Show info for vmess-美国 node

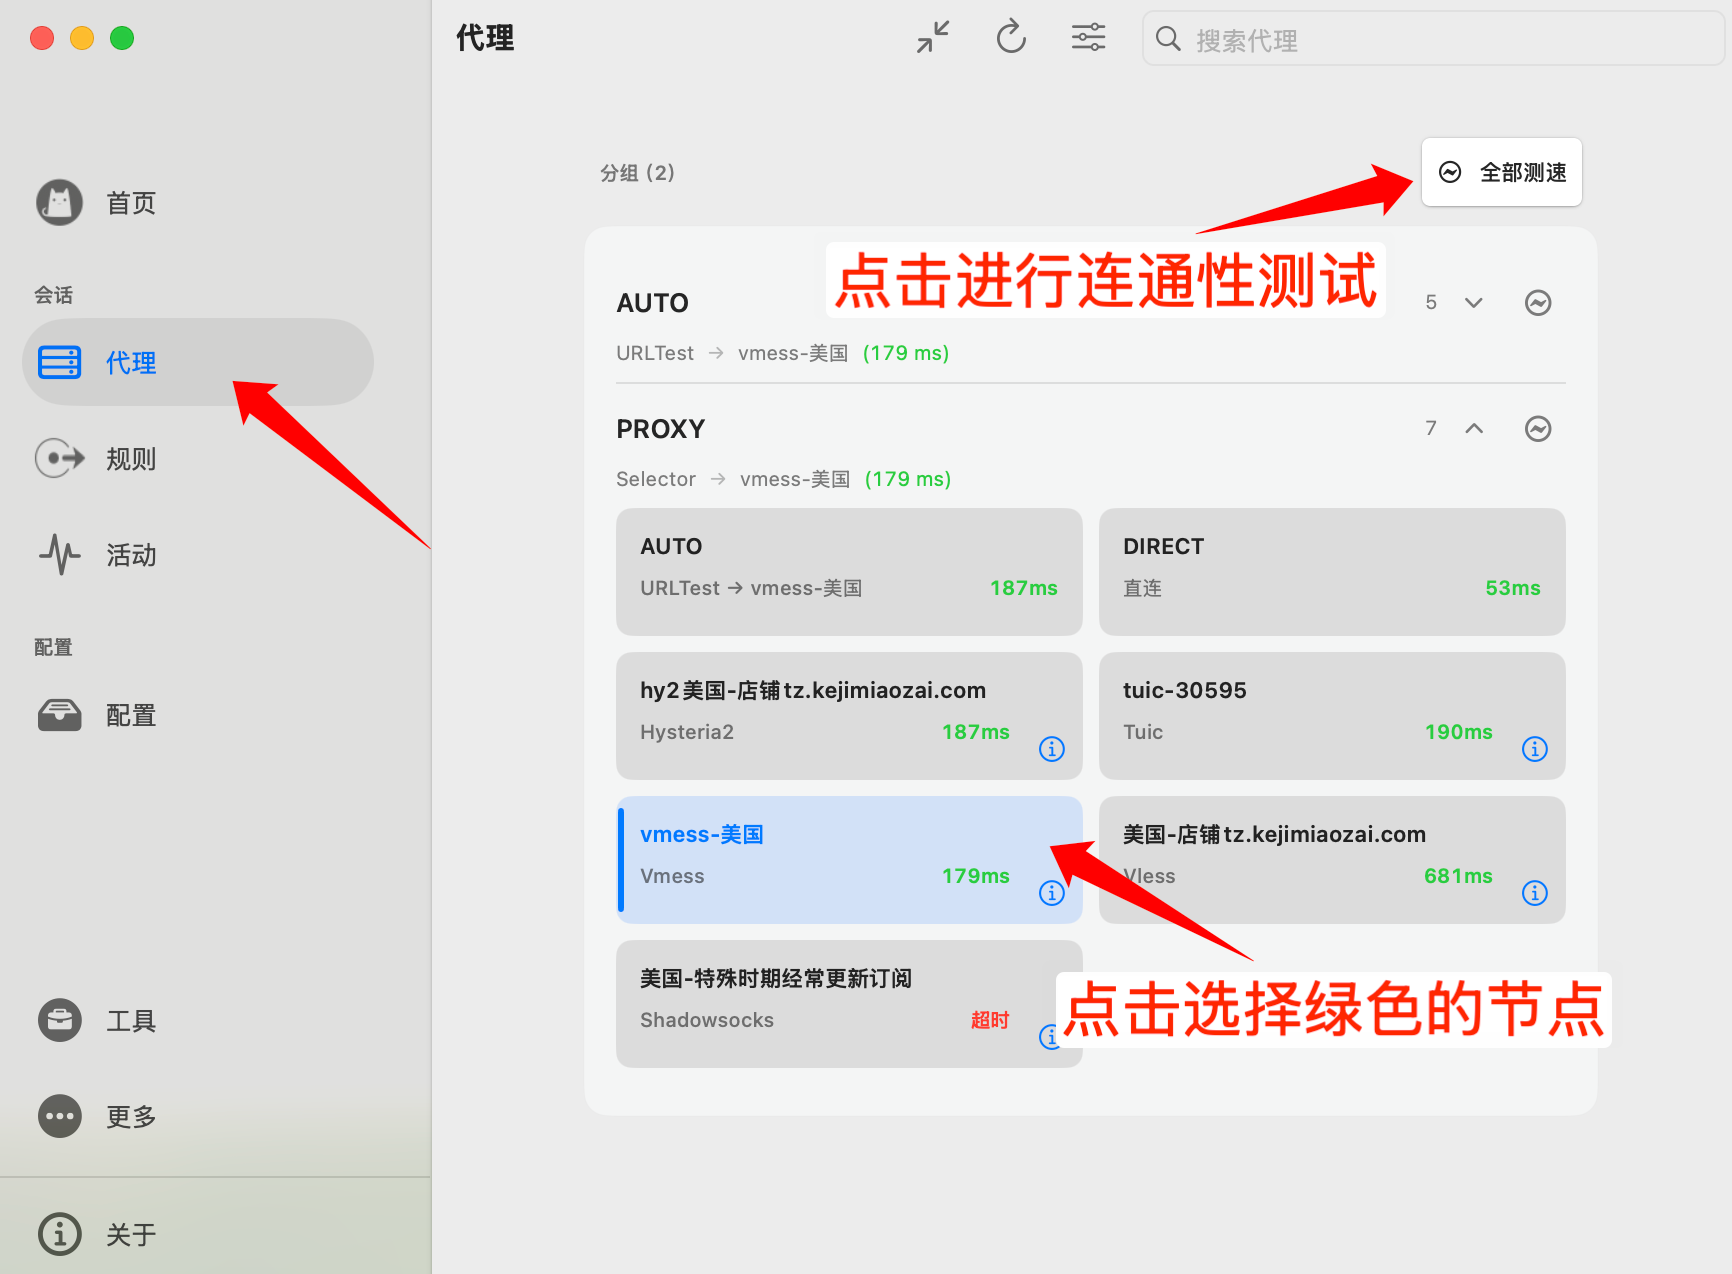1051,893
